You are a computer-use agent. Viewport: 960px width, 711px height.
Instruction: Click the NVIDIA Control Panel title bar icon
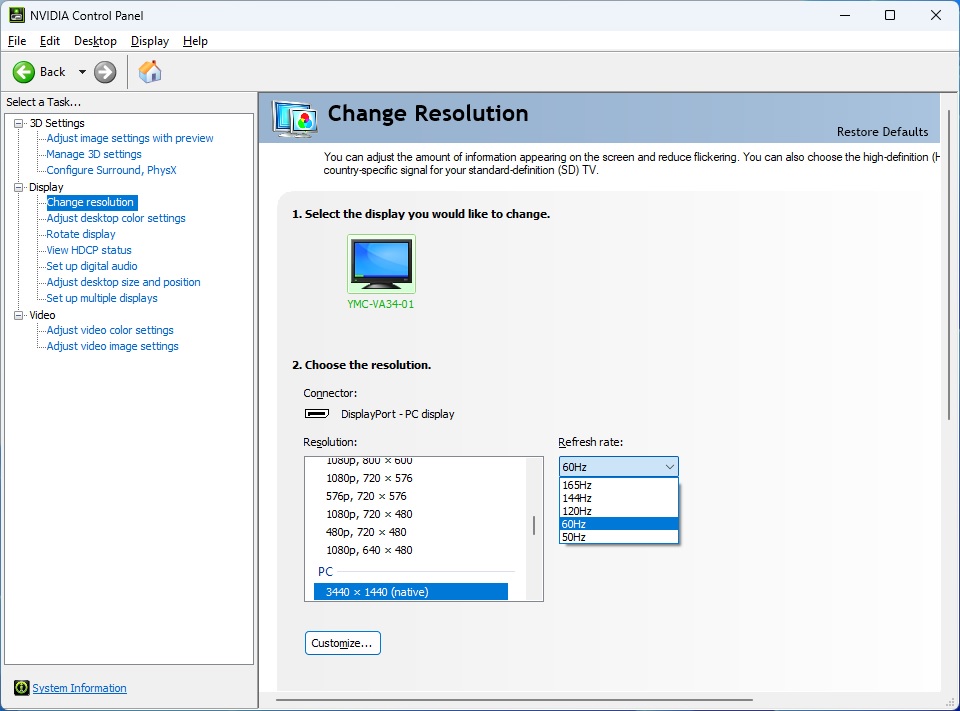(17, 15)
